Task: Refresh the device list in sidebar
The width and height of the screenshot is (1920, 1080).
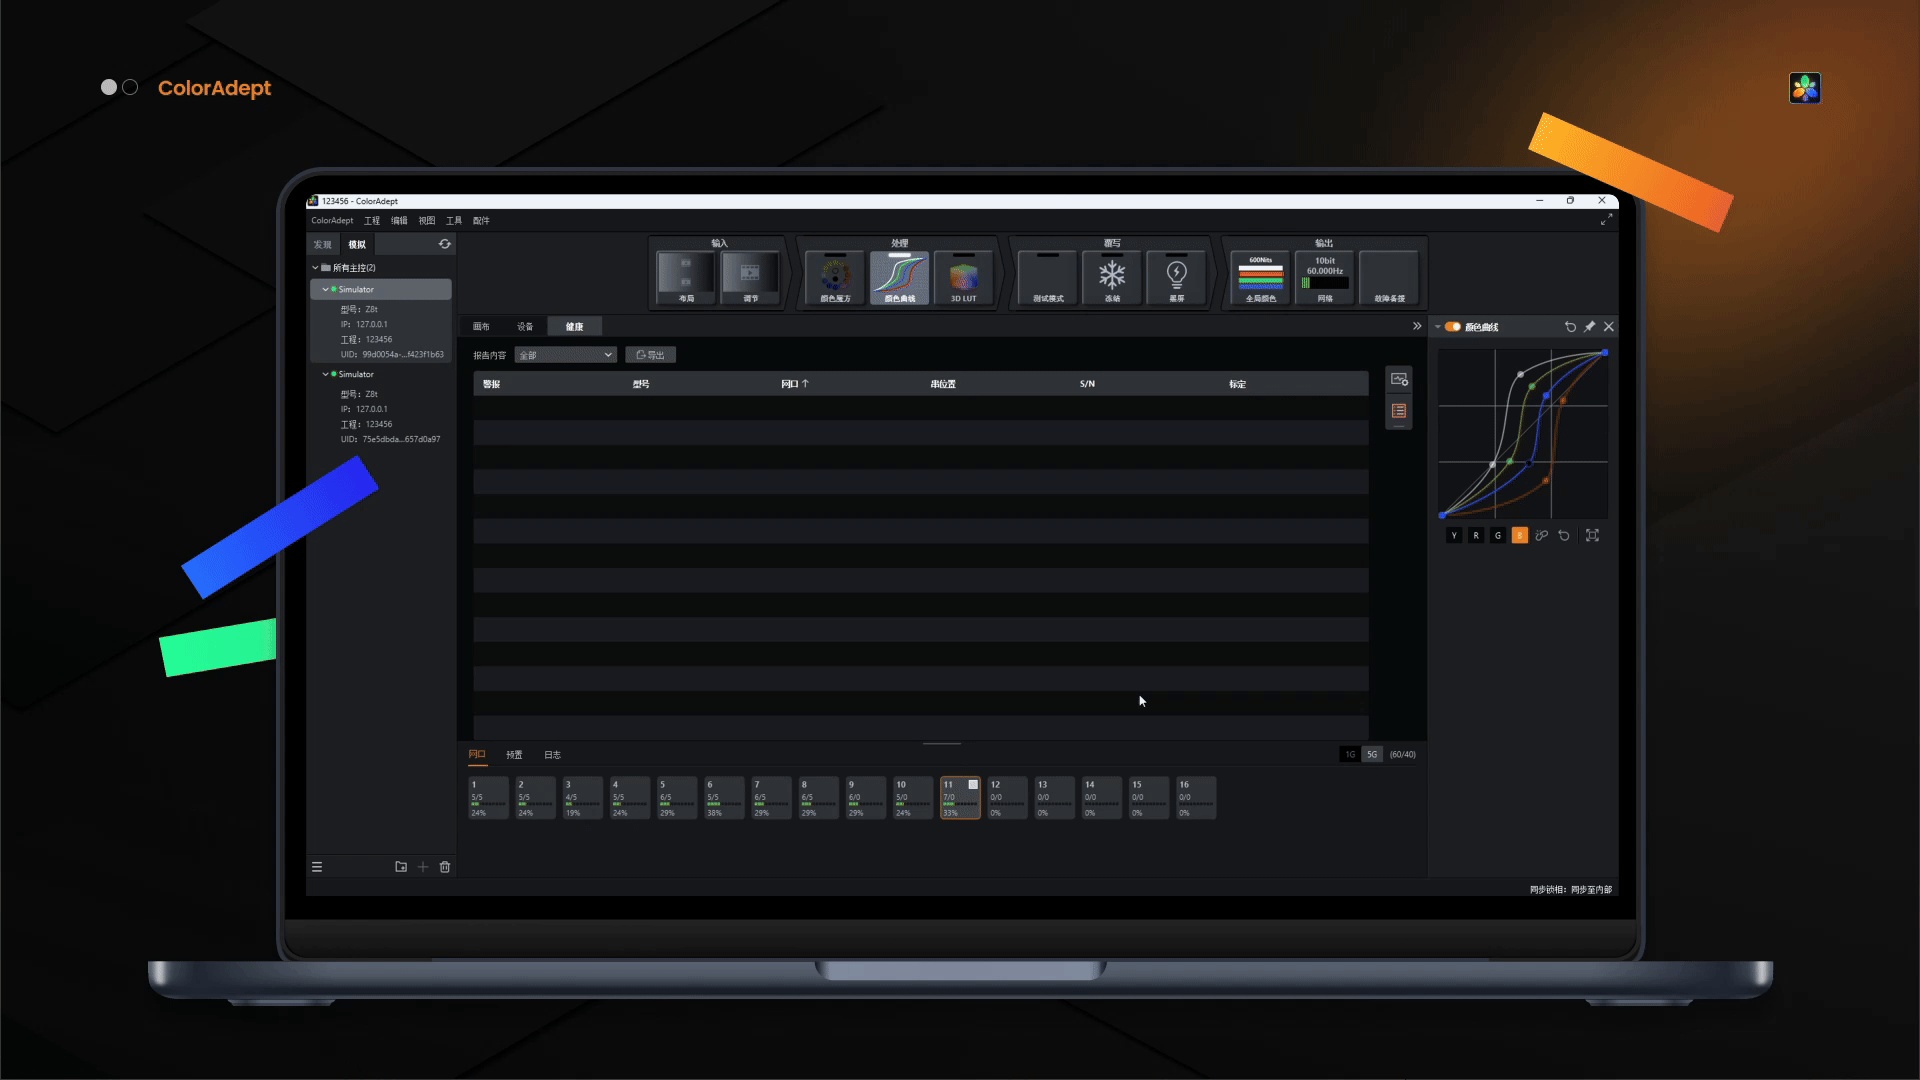Action: pos(445,244)
